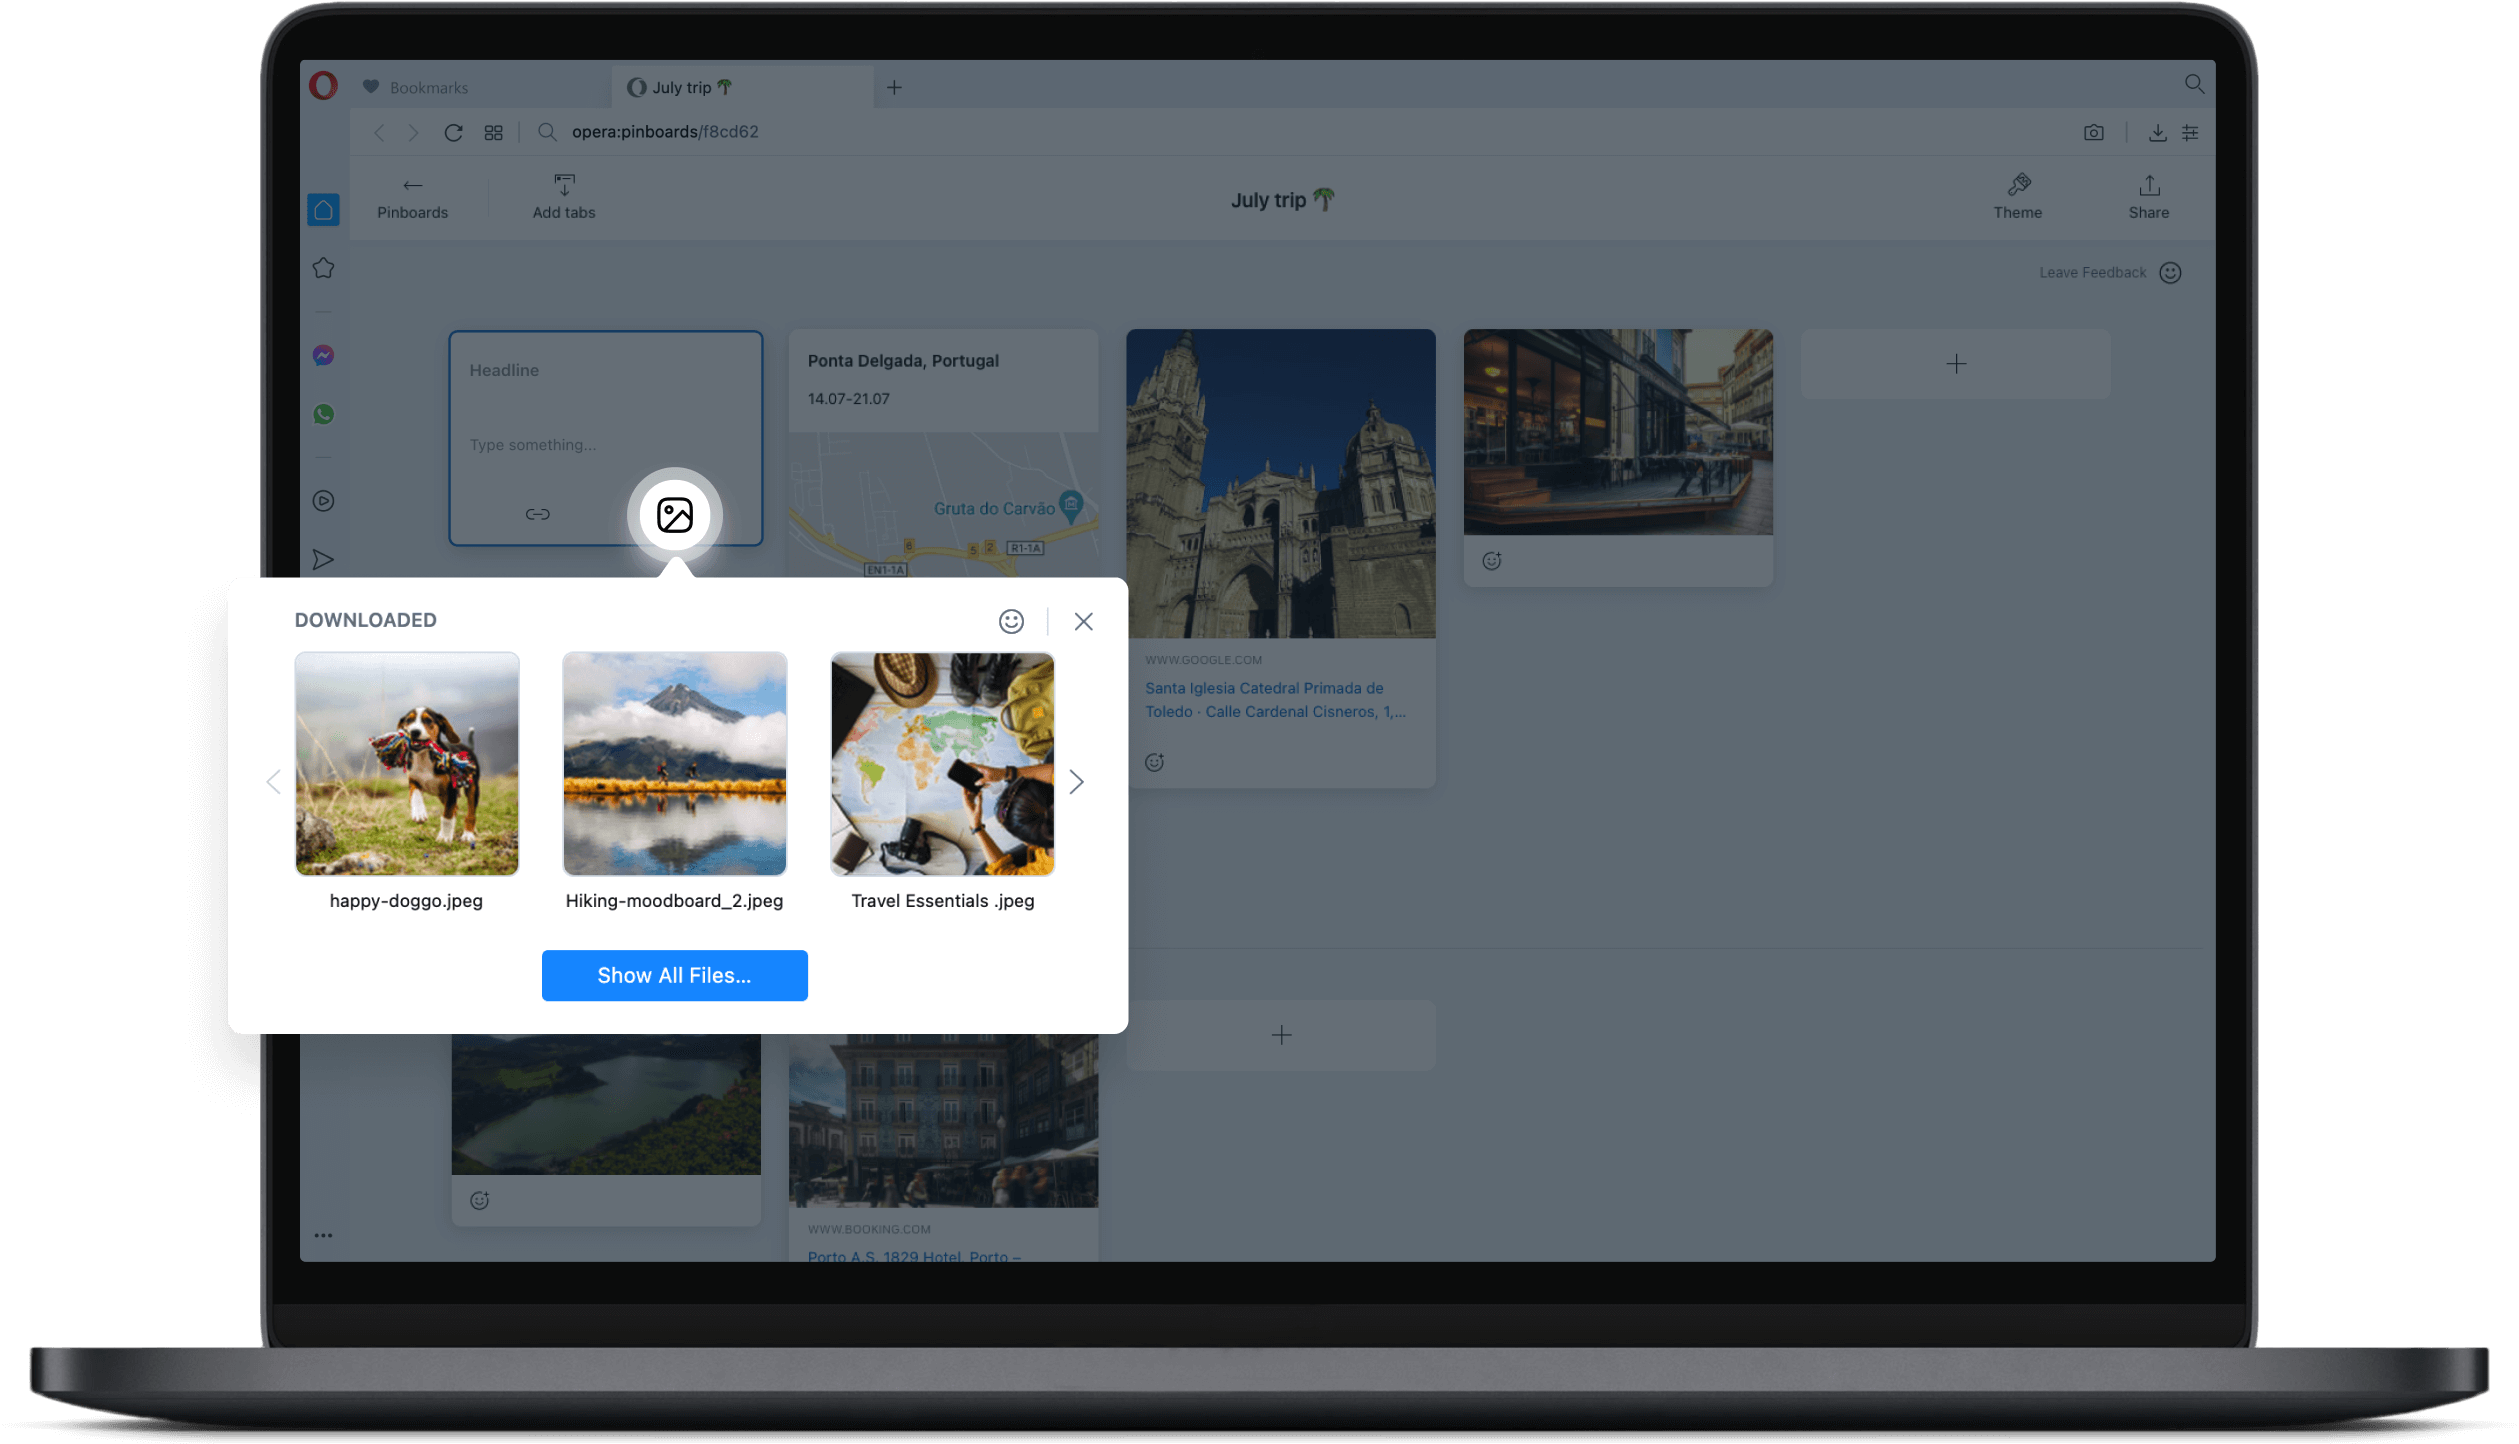The height and width of the screenshot is (1444, 2519).
Task: Expand sidebar options with the ellipsis
Action: coord(323,1234)
